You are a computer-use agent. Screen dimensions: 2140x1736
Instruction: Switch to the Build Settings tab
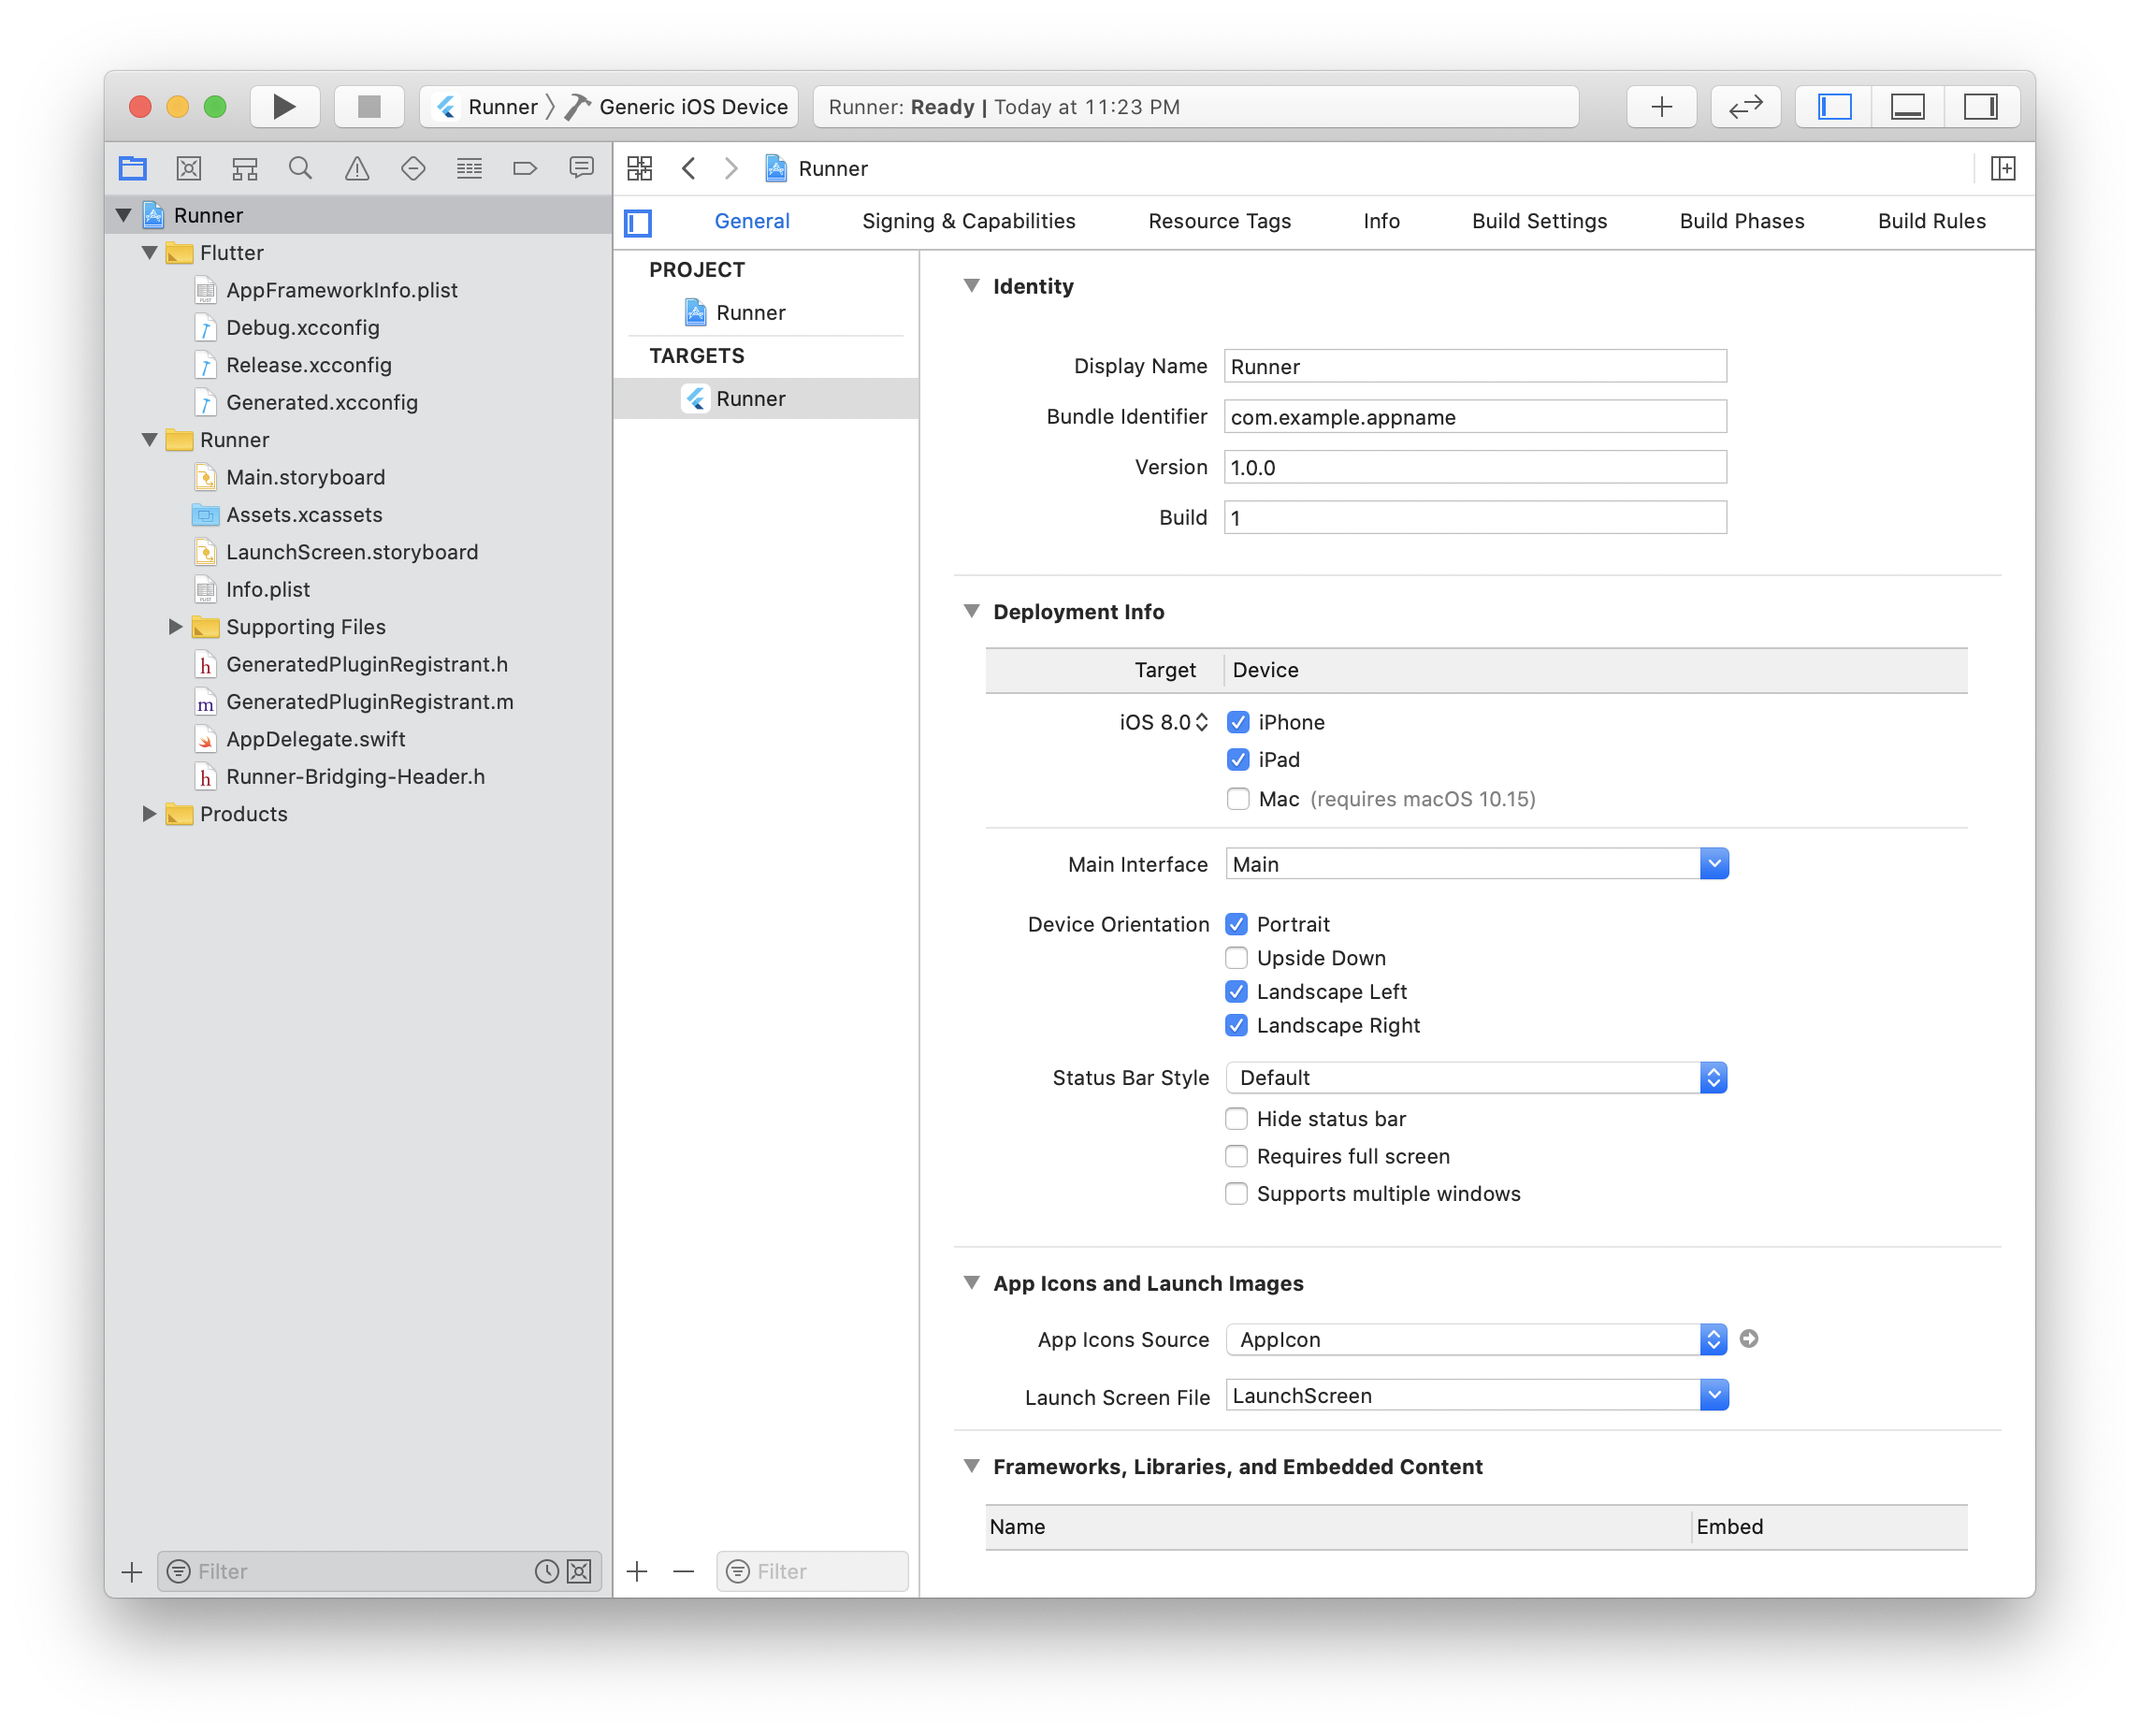click(x=1539, y=221)
